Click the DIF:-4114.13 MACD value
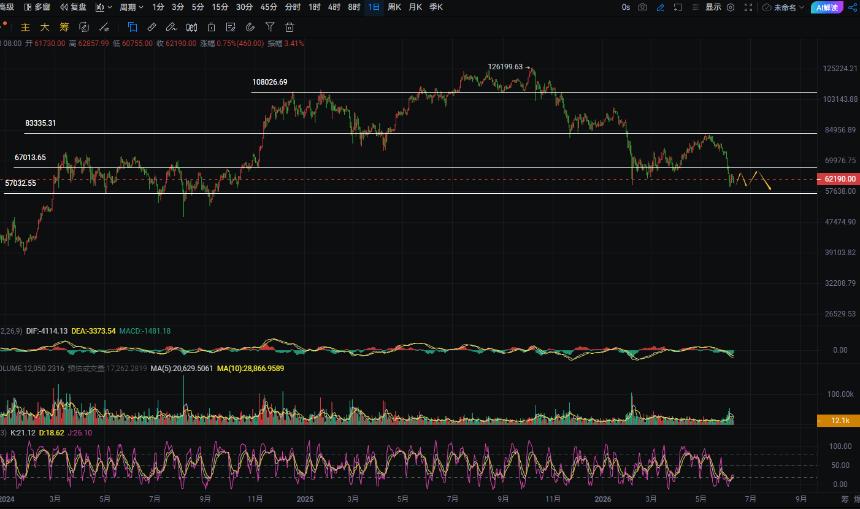Image resolution: width=860 pixels, height=509 pixels. (47, 331)
